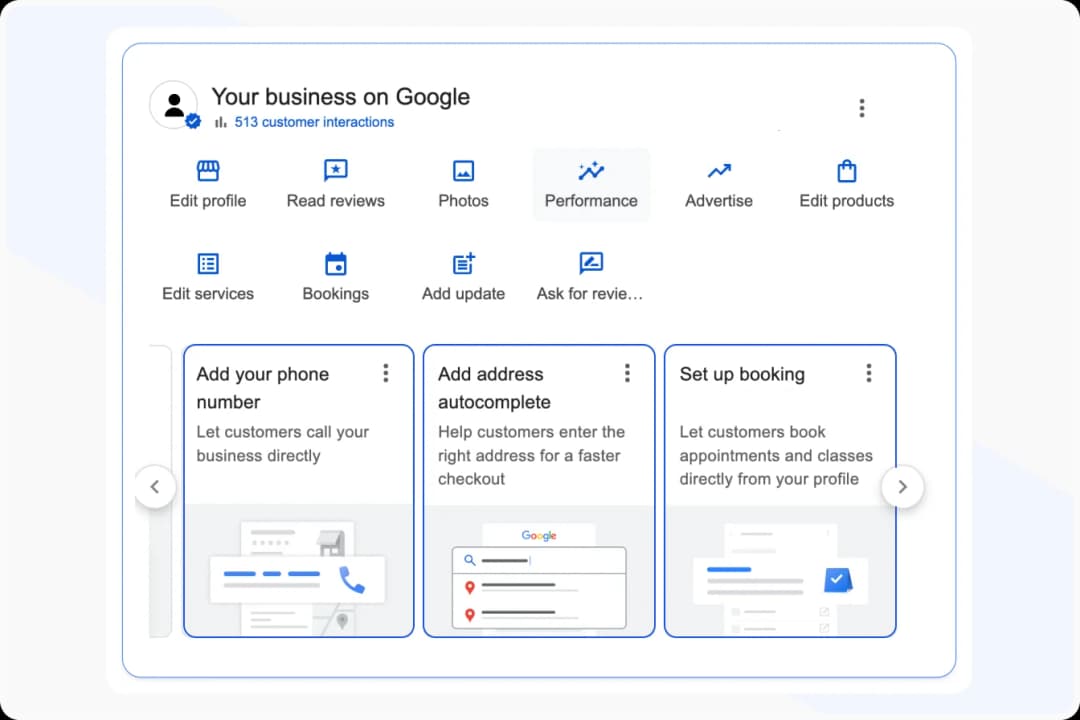Select the Bookings calendar icon
1080x720 pixels.
(x=335, y=263)
